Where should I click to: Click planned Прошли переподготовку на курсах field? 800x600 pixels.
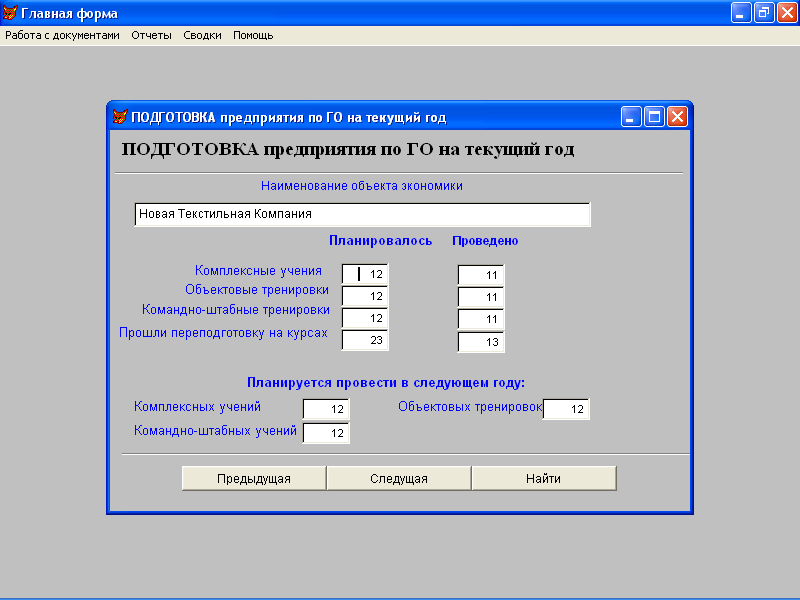point(365,340)
